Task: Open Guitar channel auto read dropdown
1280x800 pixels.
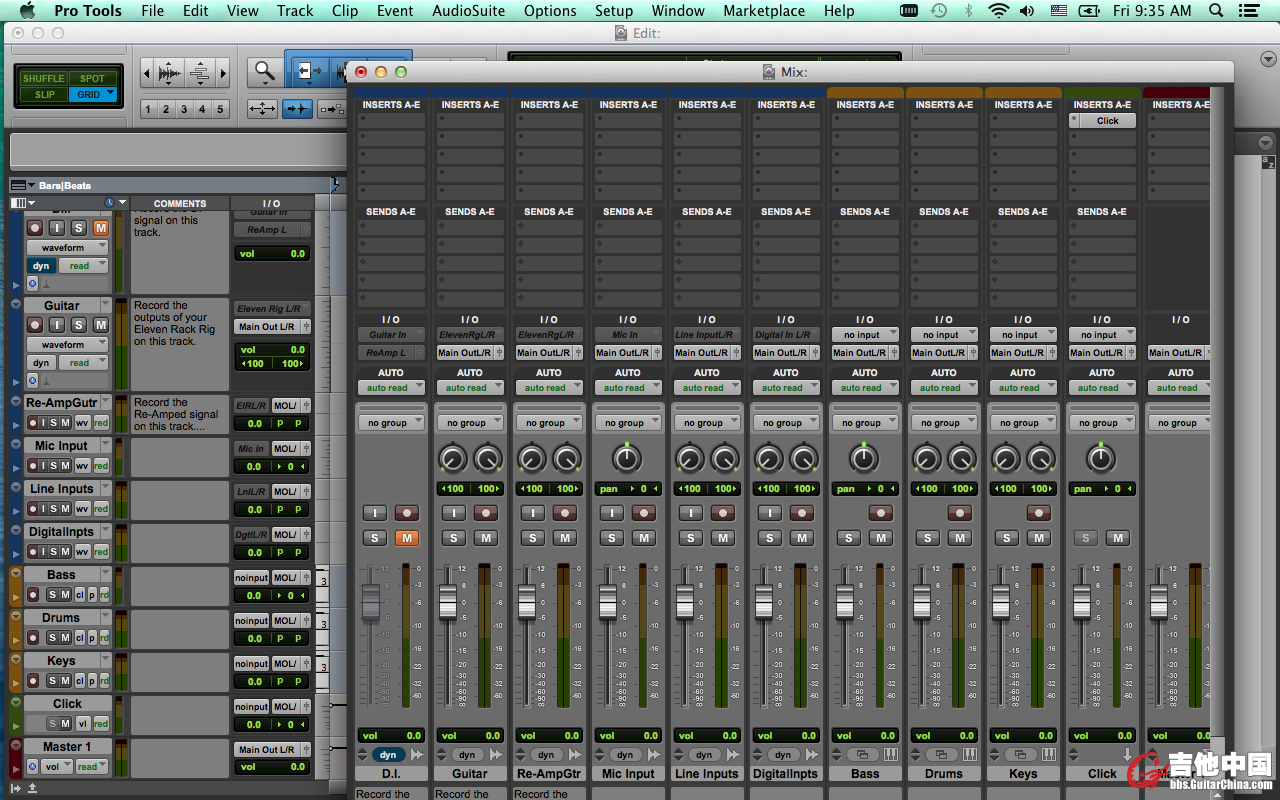Action: point(470,388)
